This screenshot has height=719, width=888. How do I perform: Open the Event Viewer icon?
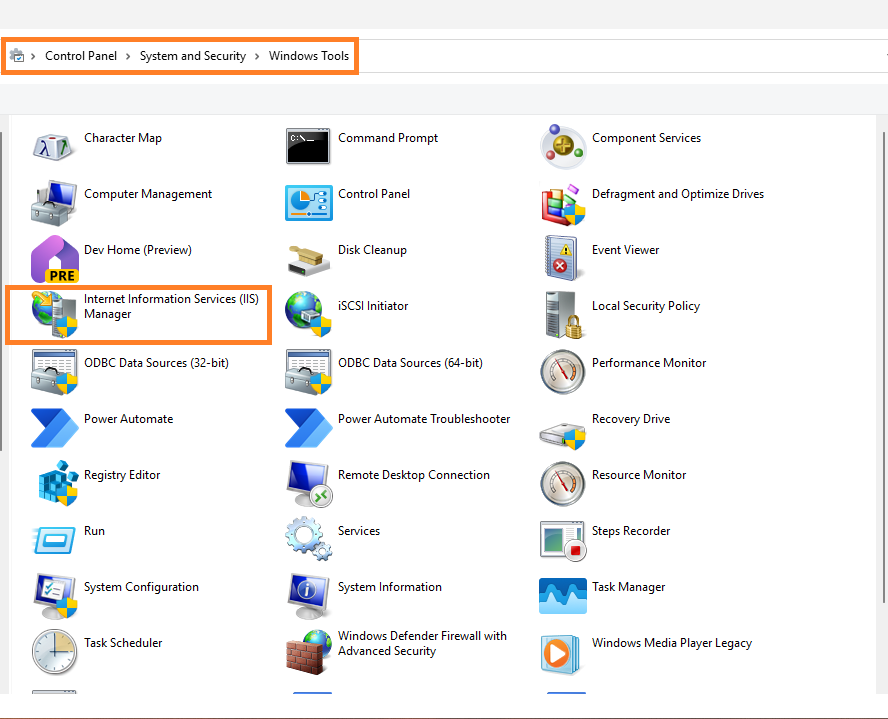[x=562, y=258]
